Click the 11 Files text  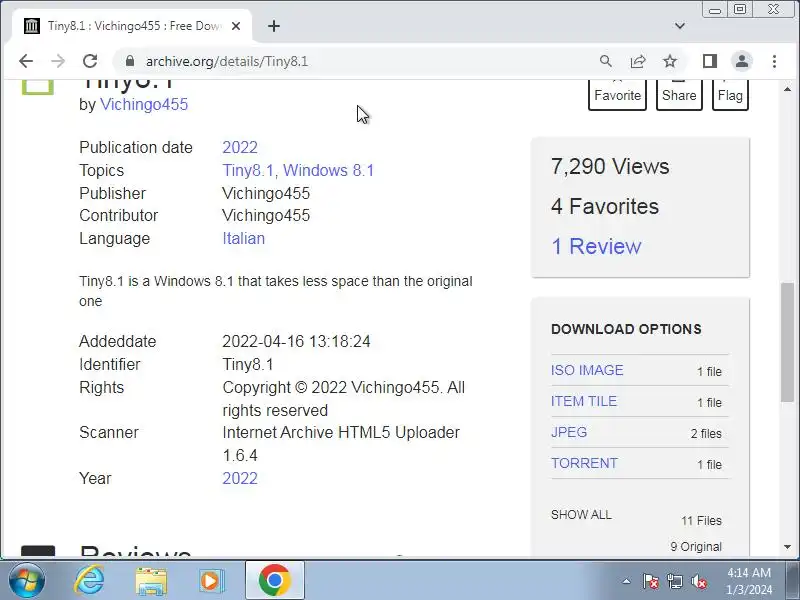(701, 520)
